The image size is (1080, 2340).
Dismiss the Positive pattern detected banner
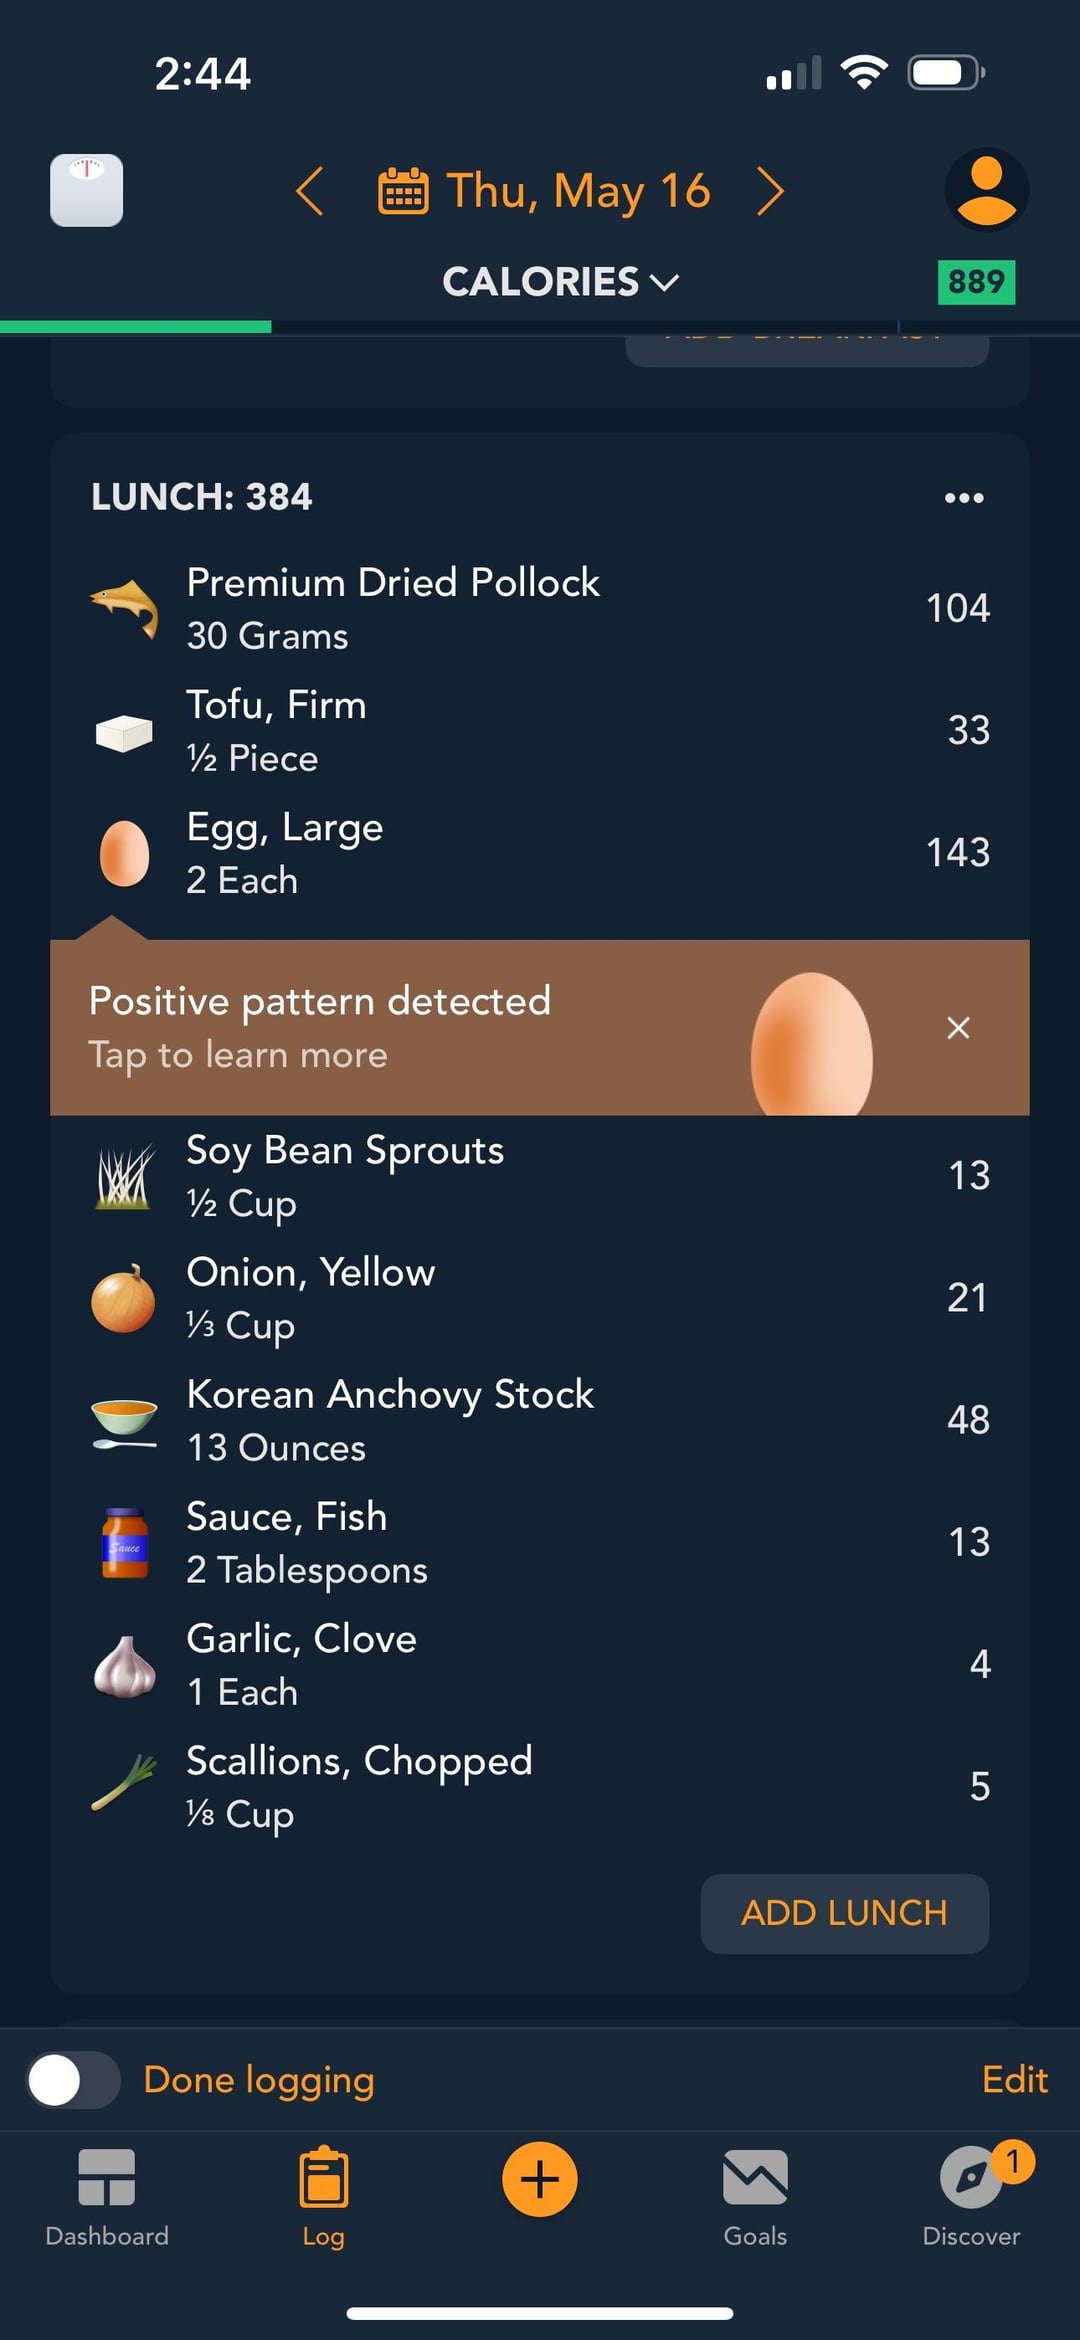tap(958, 1028)
